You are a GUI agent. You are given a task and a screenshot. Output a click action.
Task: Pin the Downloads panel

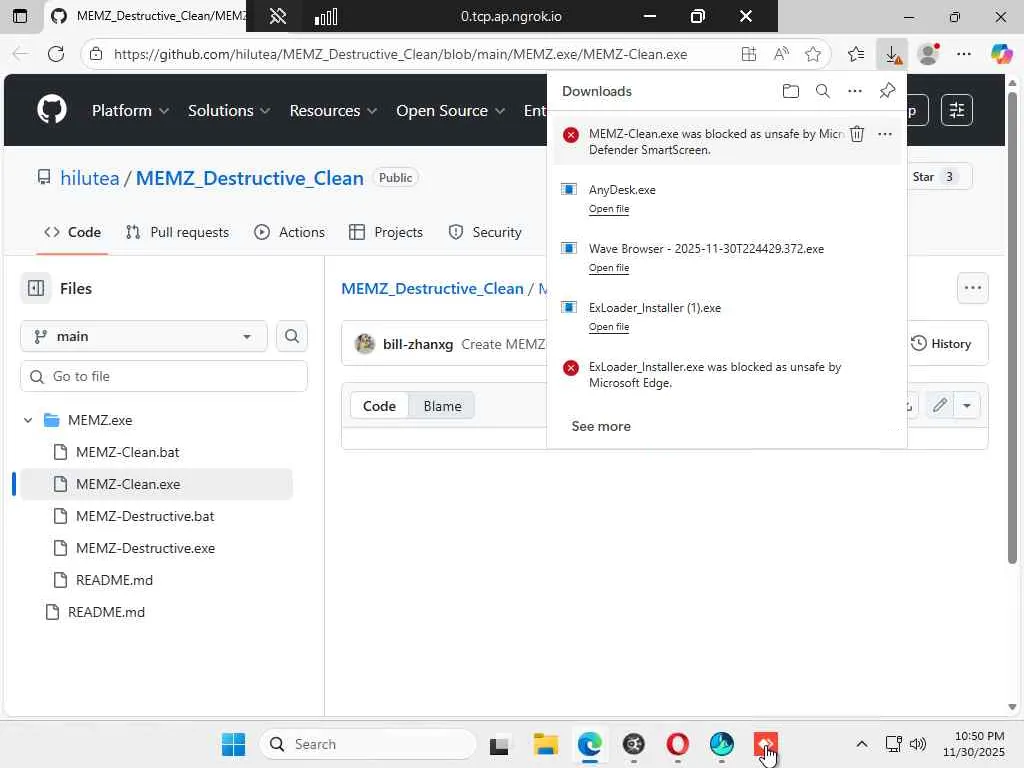pos(887,91)
